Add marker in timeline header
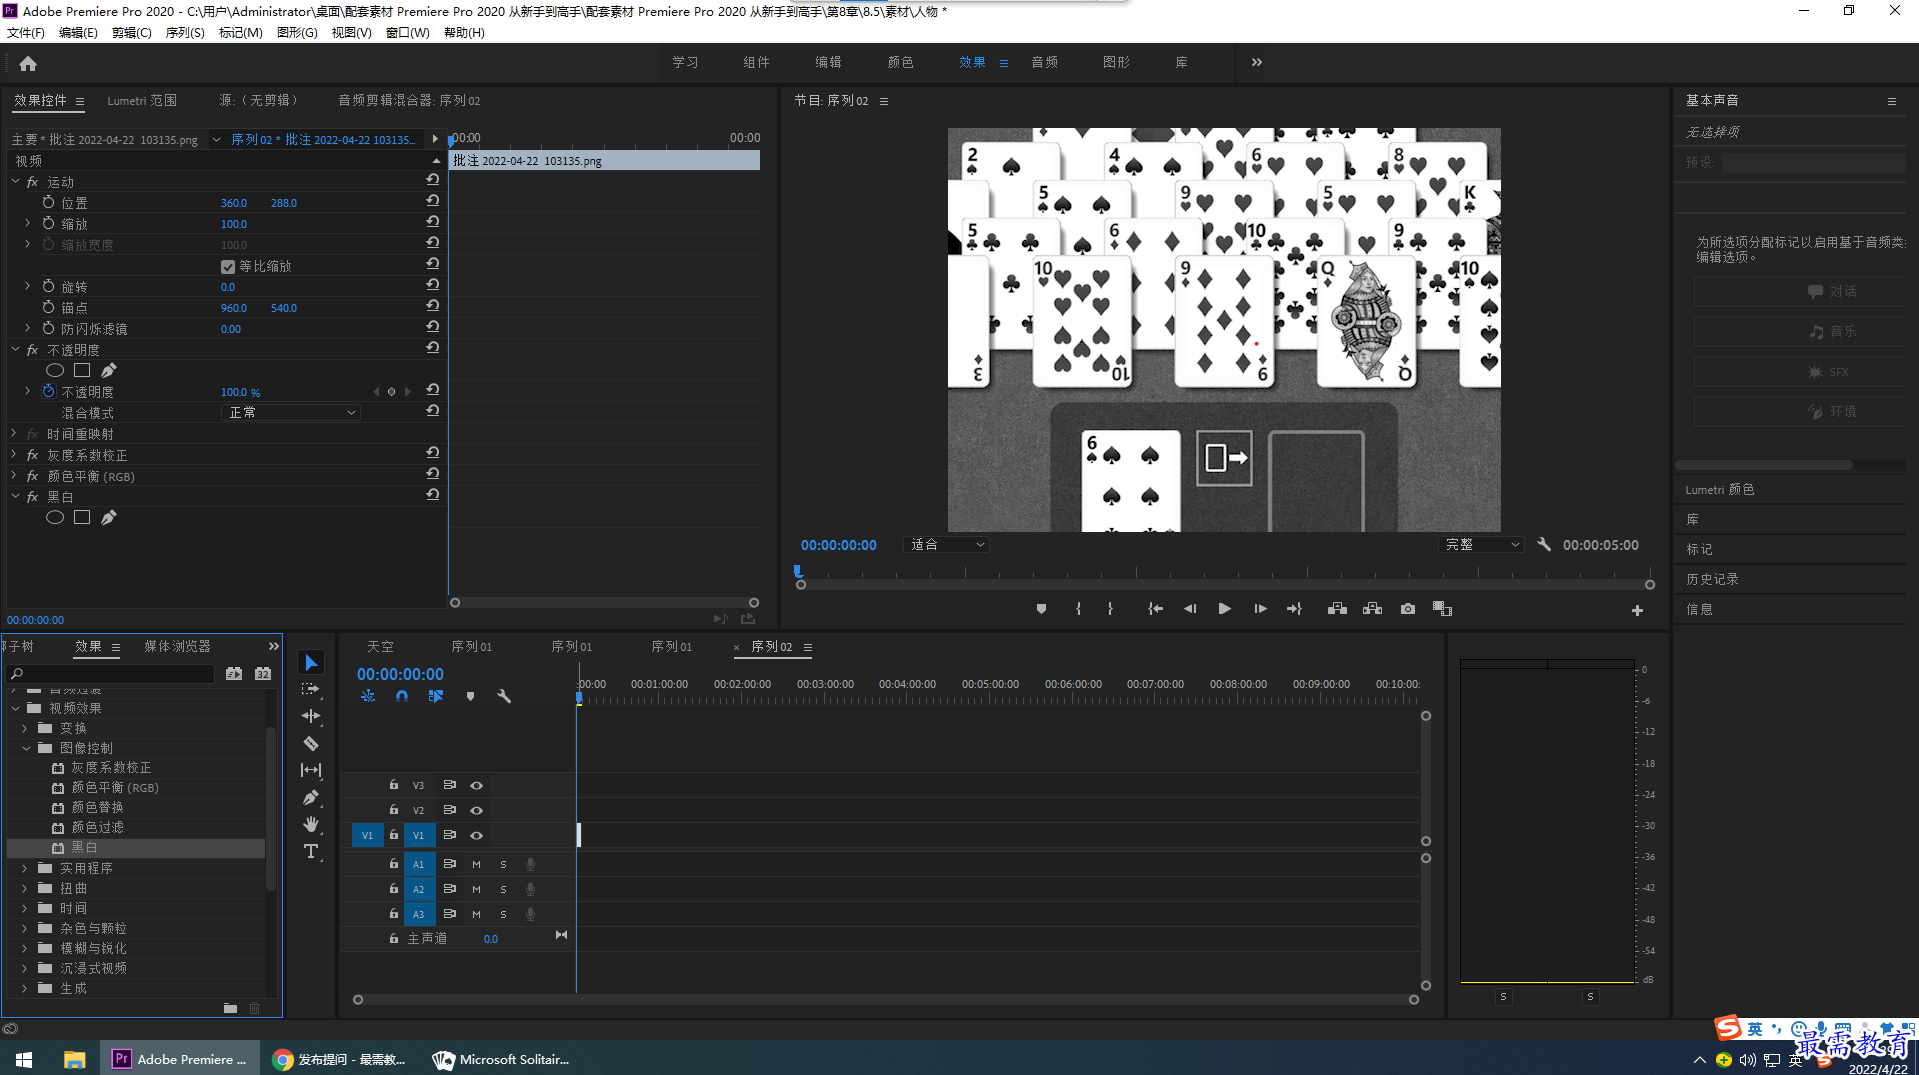The width and height of the screenshot is (1919, 1075). (470, 696)
